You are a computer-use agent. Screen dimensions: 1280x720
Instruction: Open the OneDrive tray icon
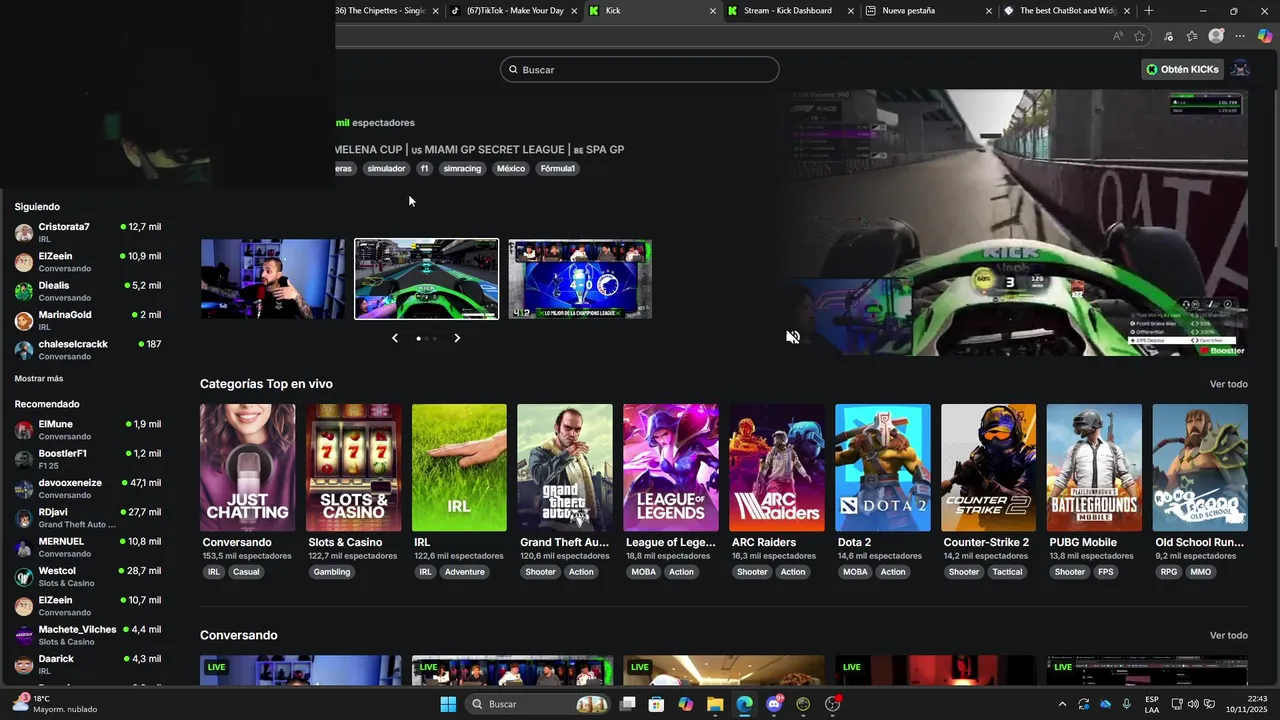1105,704
